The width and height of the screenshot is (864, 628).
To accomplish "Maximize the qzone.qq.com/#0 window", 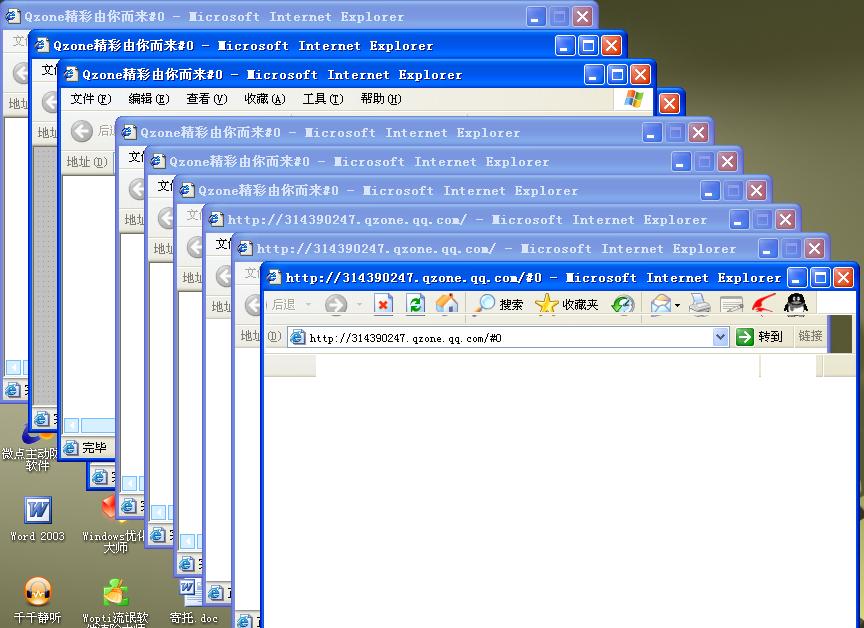I will [x=820, y=278].
